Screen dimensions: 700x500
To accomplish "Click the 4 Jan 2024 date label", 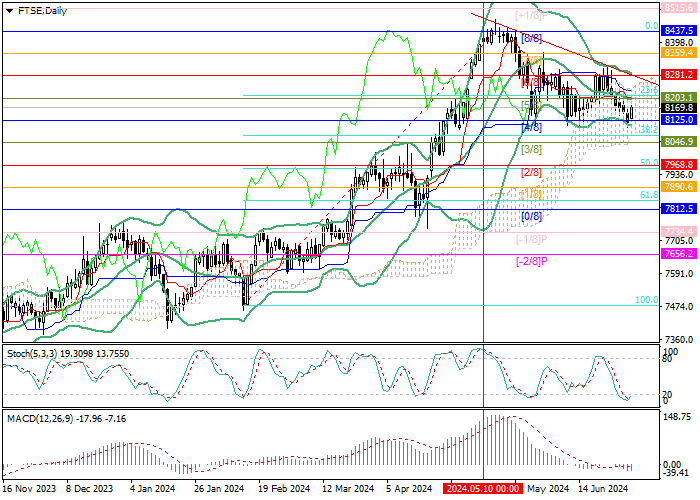I will [x=153, y=489].
